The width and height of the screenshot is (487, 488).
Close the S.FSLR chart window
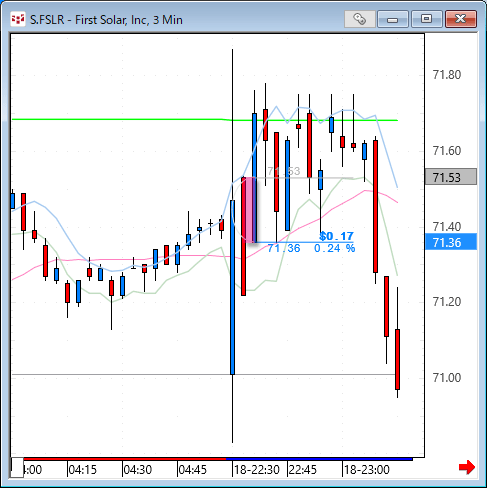pyautogui.click(x=461, y=19)
